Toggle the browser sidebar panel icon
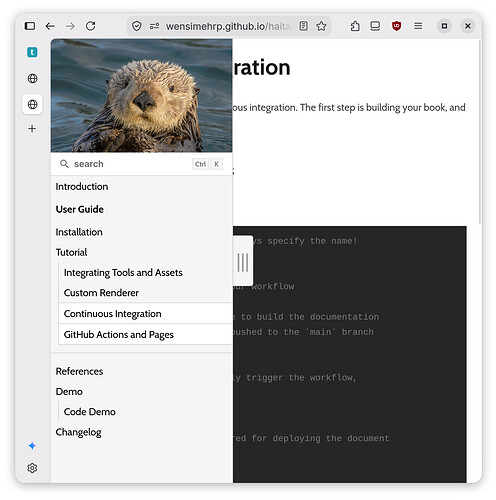Viewport: 496px width, 500px height. pos(30,26)
